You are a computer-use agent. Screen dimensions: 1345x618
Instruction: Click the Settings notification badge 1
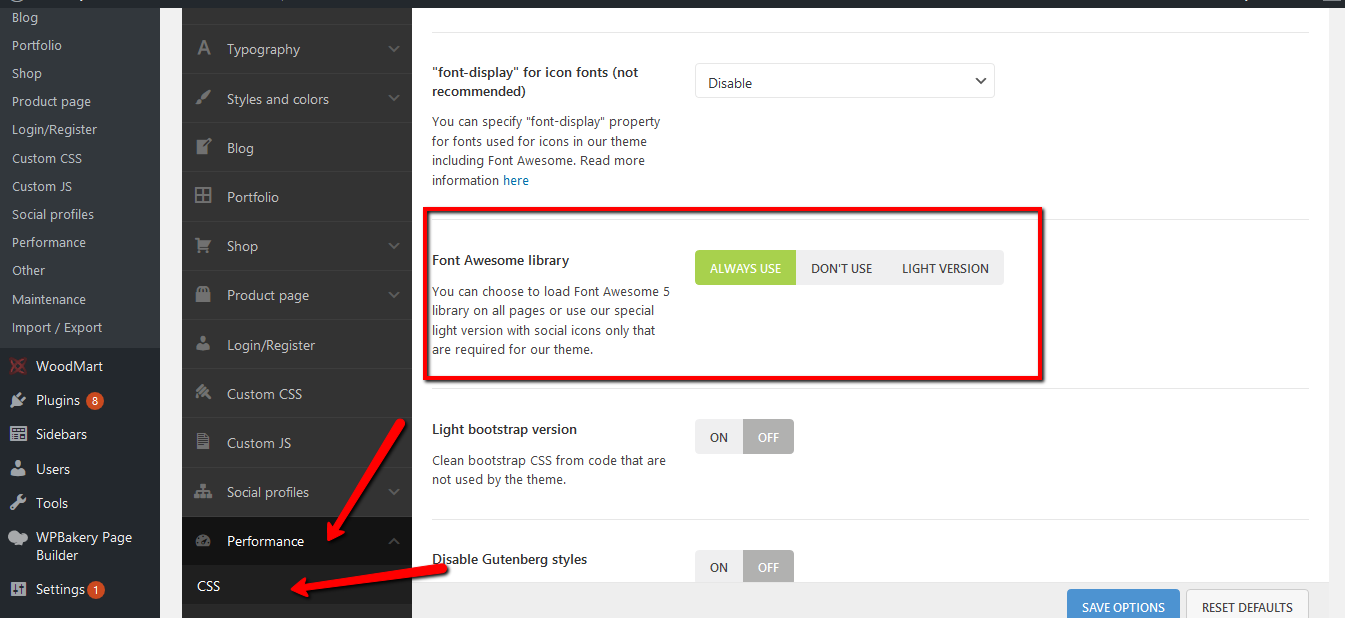pyautogui.click(x=96, y=590)
